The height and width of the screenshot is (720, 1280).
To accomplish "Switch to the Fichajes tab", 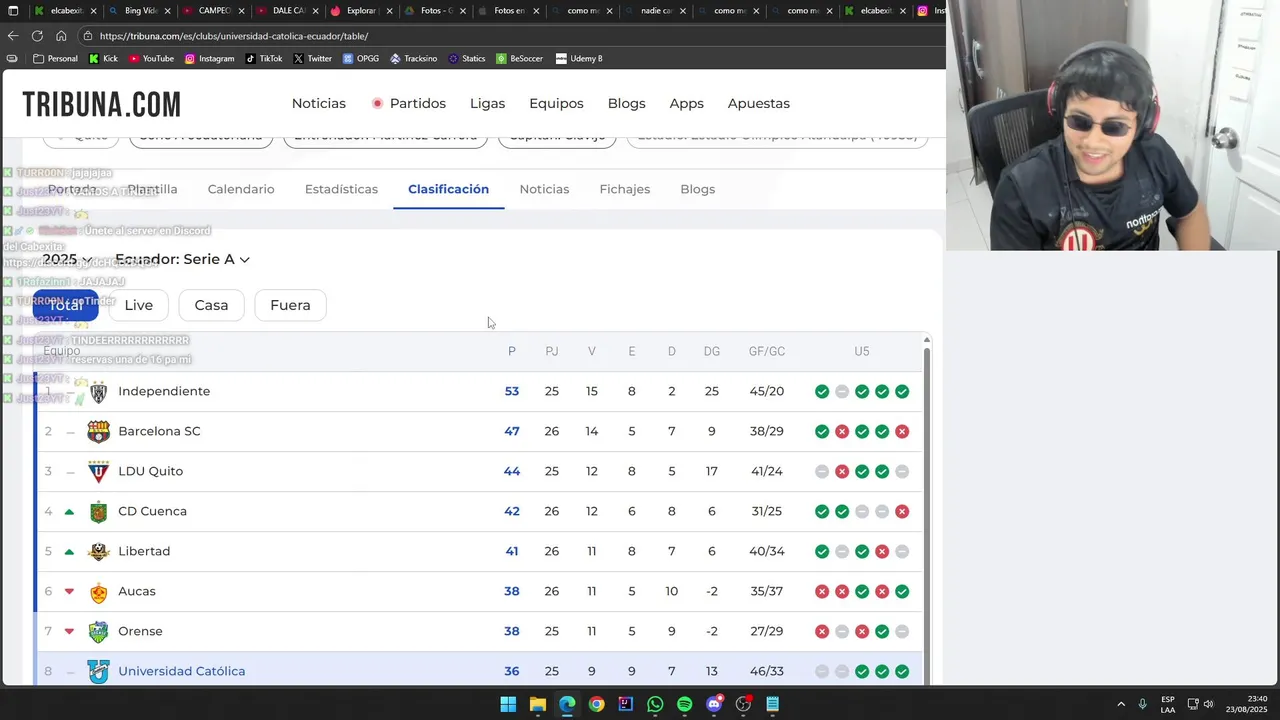I will click(x=625, y=189).
